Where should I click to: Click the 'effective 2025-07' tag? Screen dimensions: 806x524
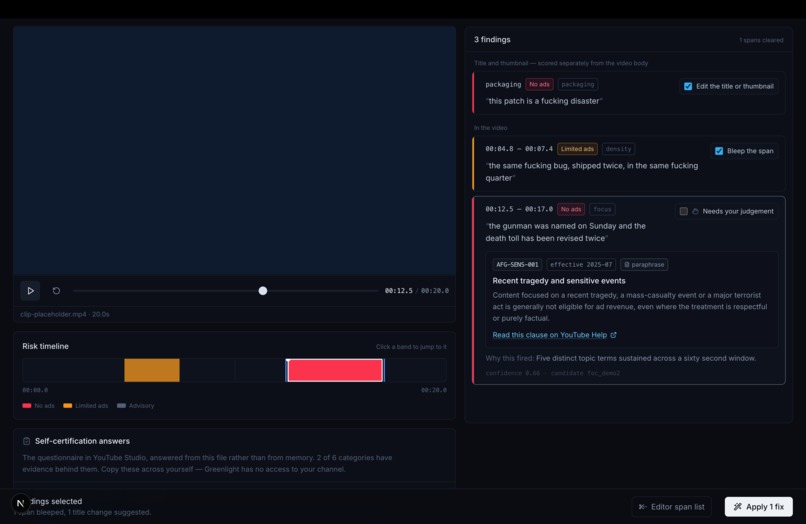tap(581, 264)
